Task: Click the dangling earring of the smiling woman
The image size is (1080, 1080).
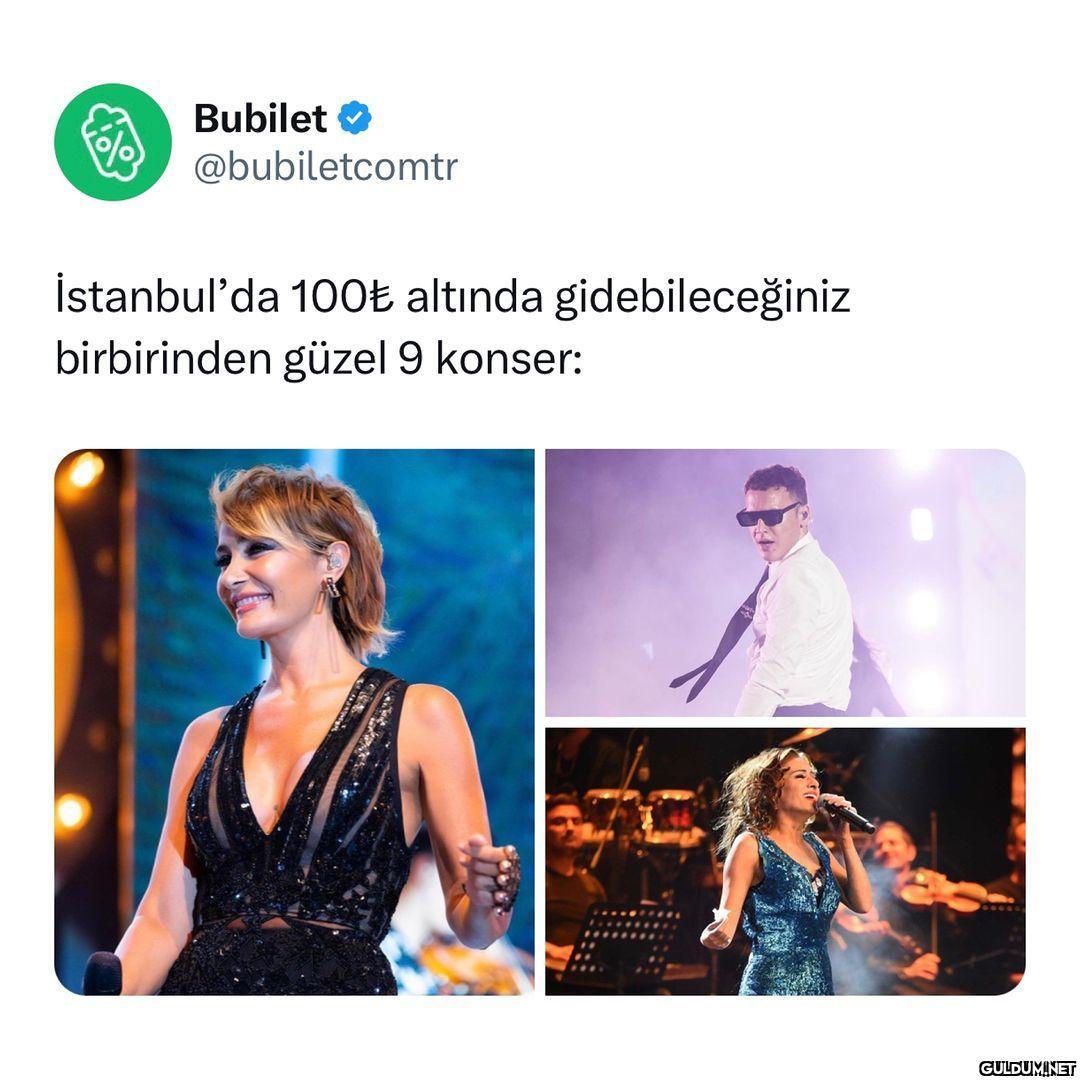Action: pos(331,599)
